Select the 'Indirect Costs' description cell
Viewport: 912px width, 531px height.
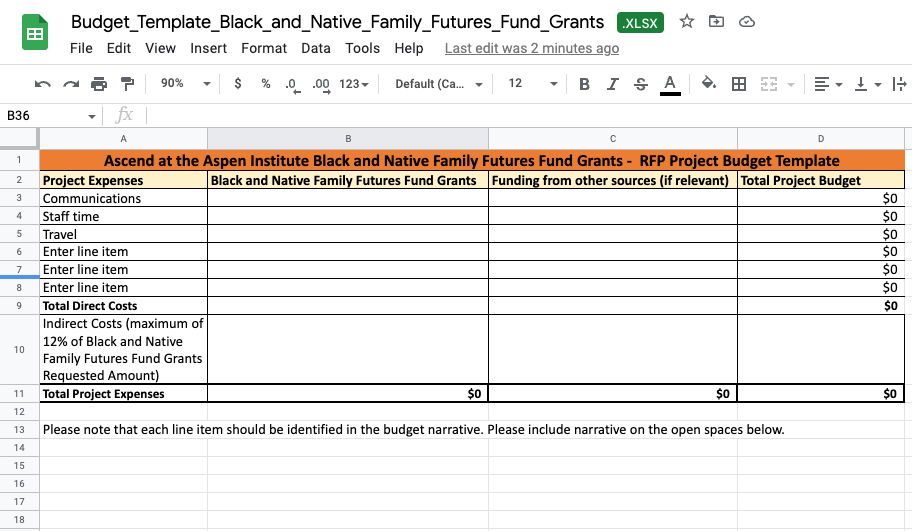coord(123,350)
